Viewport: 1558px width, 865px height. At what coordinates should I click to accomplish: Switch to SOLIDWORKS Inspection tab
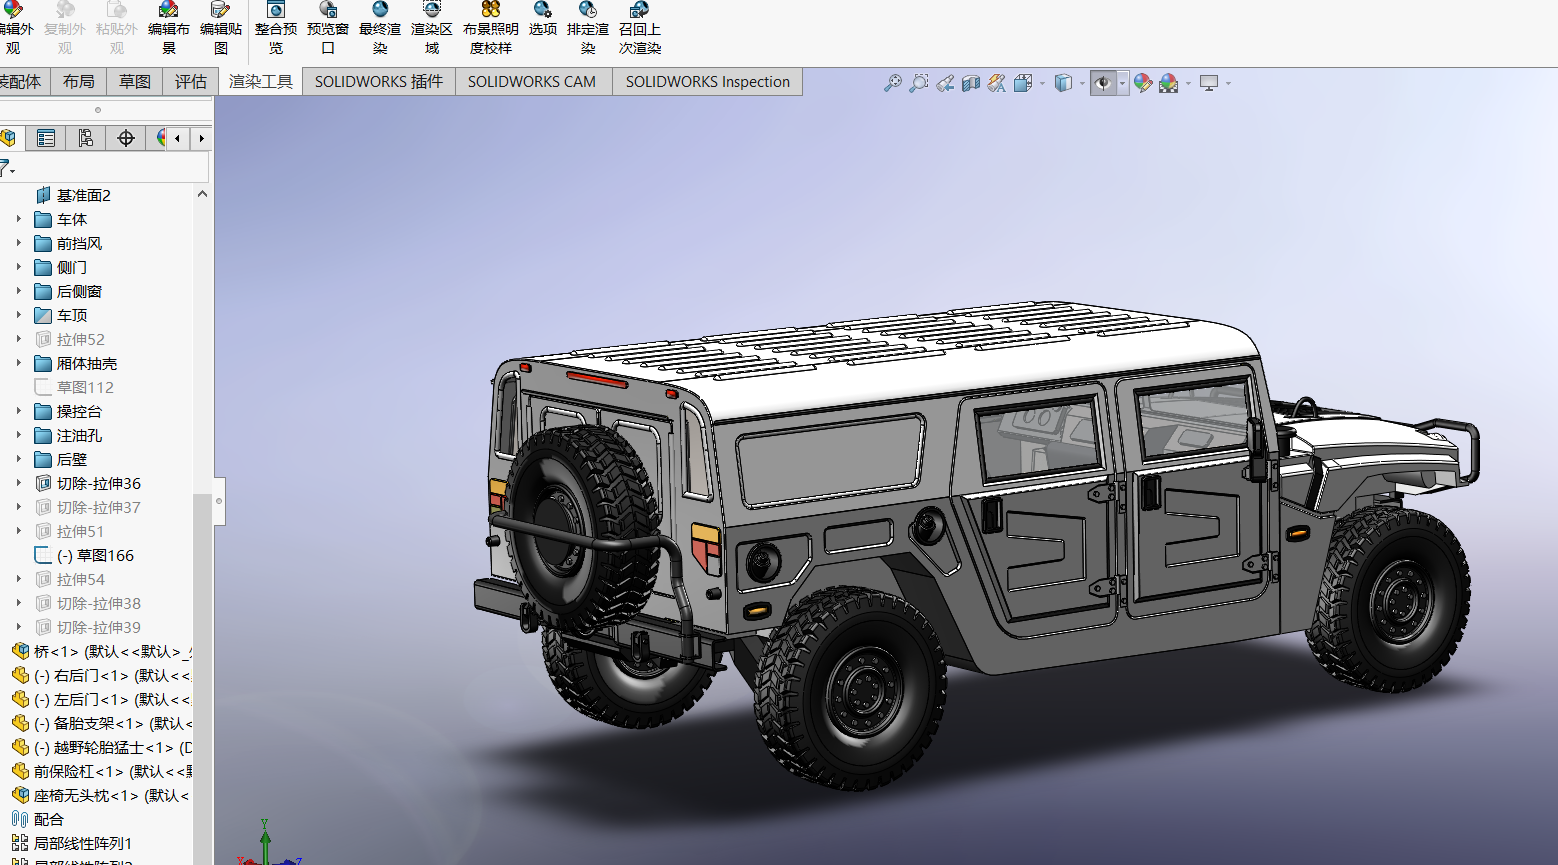coord(708,82)
